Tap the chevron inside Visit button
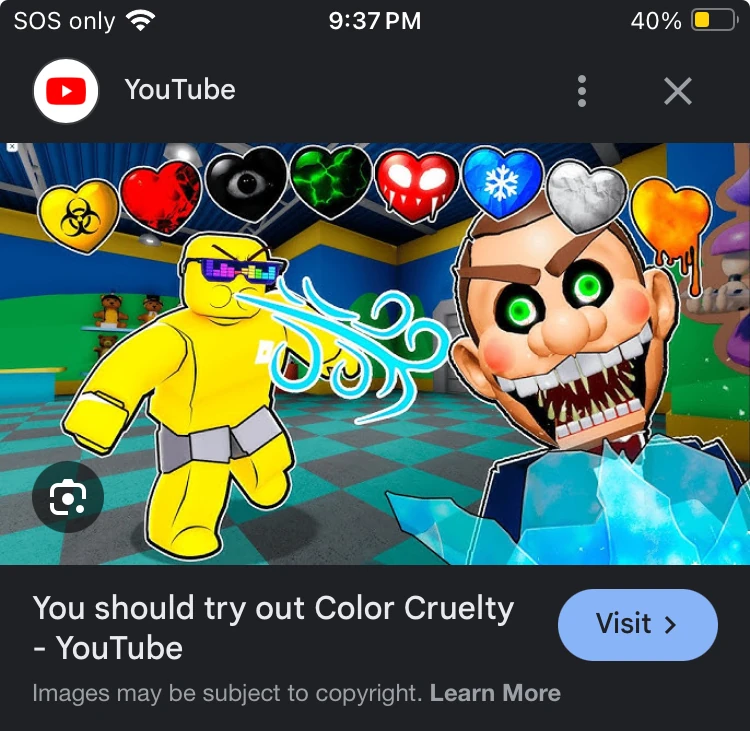Viewport: 750px width, 731px height. click(671, 625)
